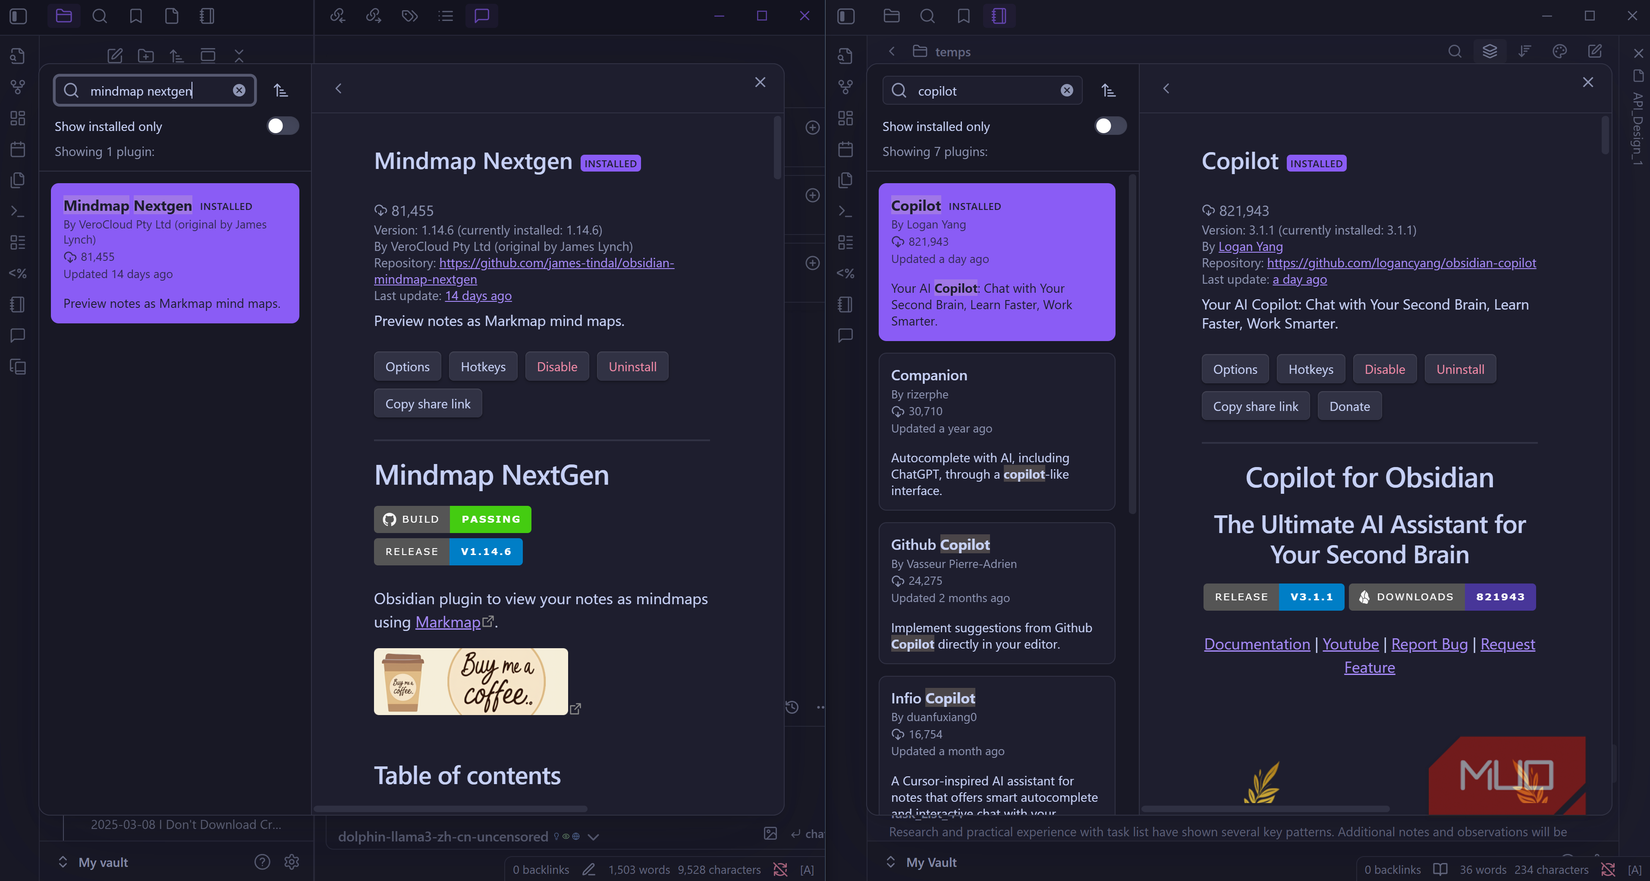Click the tags icon in left window top bar
Viewport: 1650px width, 881px height.
click(x=410, y=16)
